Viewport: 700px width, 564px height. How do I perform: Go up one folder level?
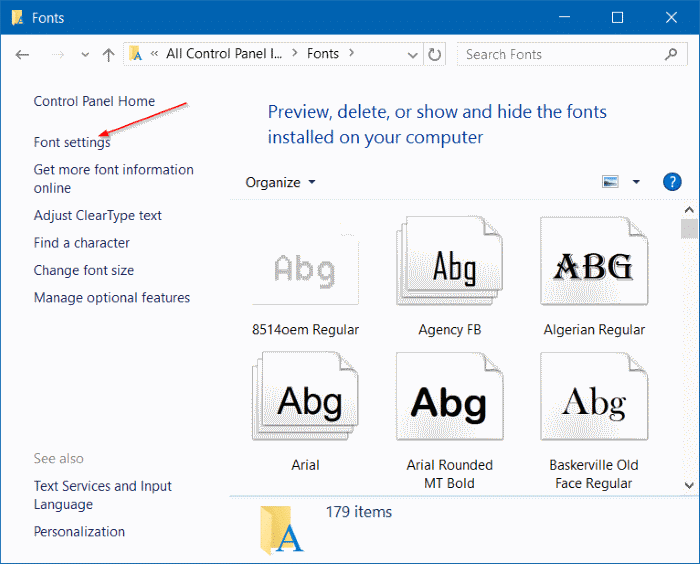click(x=108, y=54)
